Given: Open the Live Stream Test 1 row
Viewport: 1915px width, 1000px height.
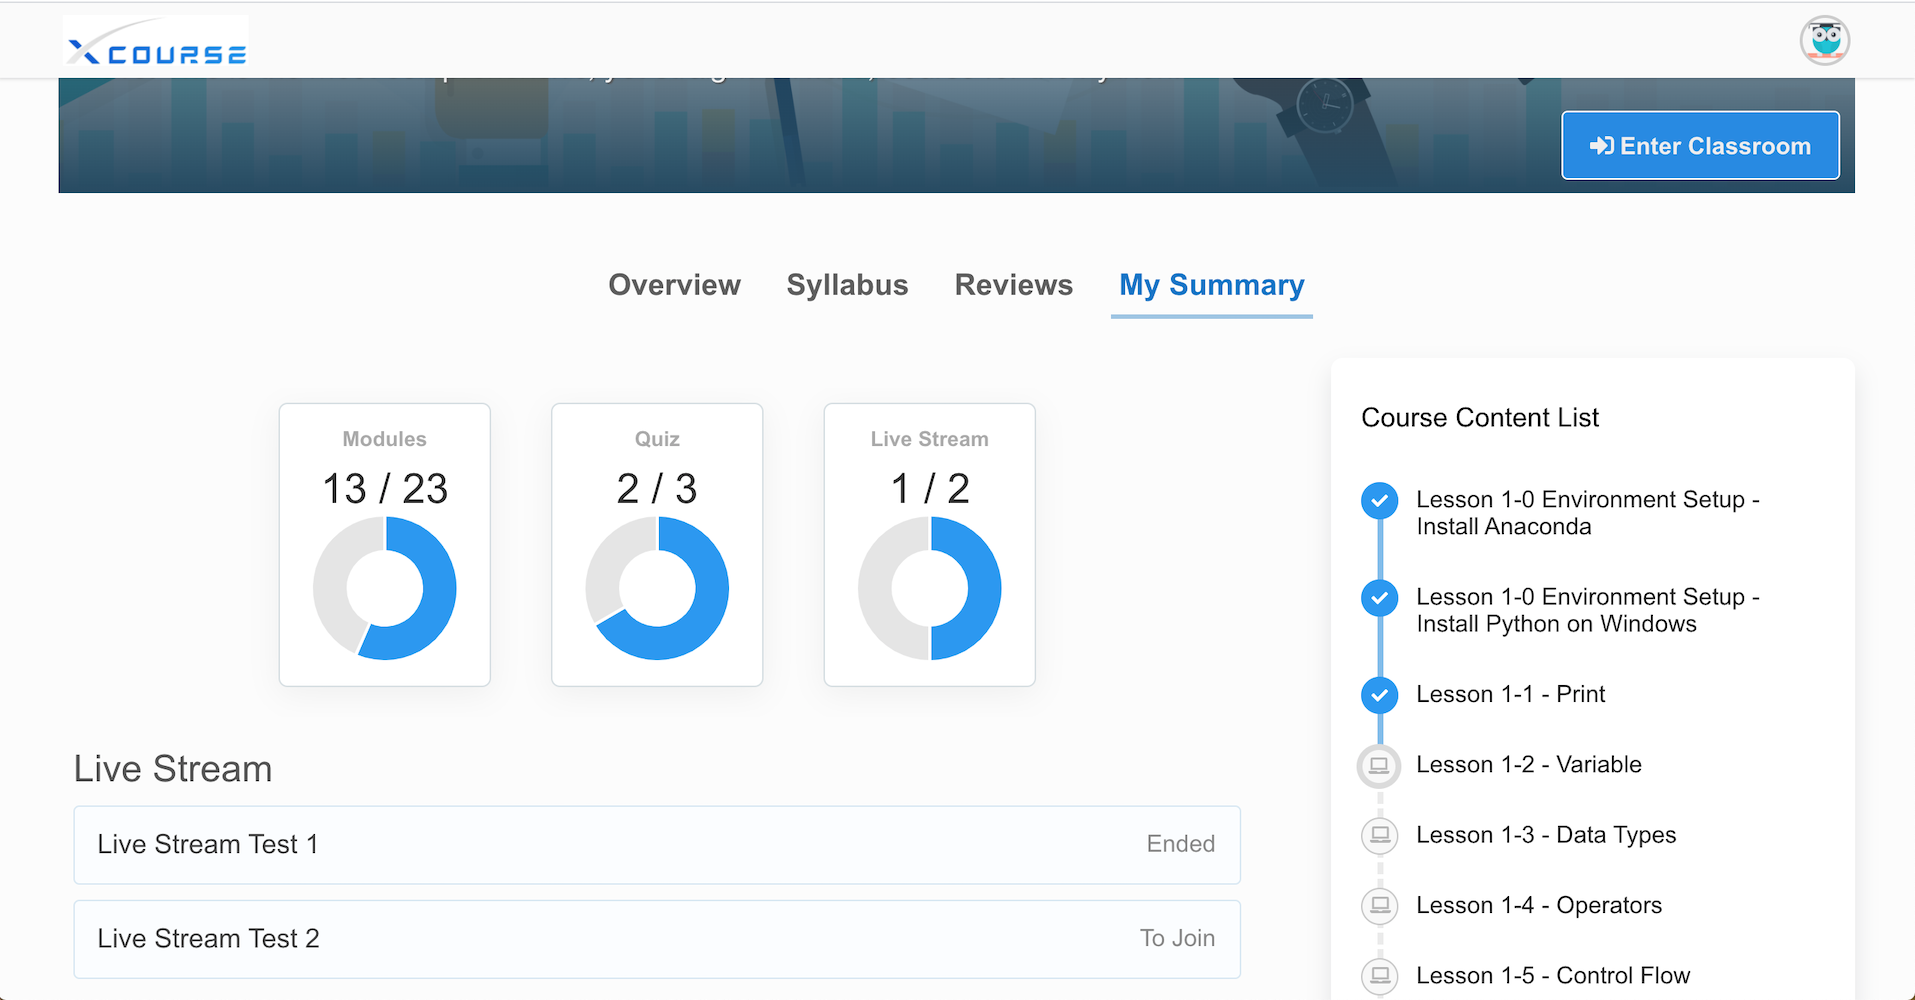Looking at the screenshot, I should [657, 845].
